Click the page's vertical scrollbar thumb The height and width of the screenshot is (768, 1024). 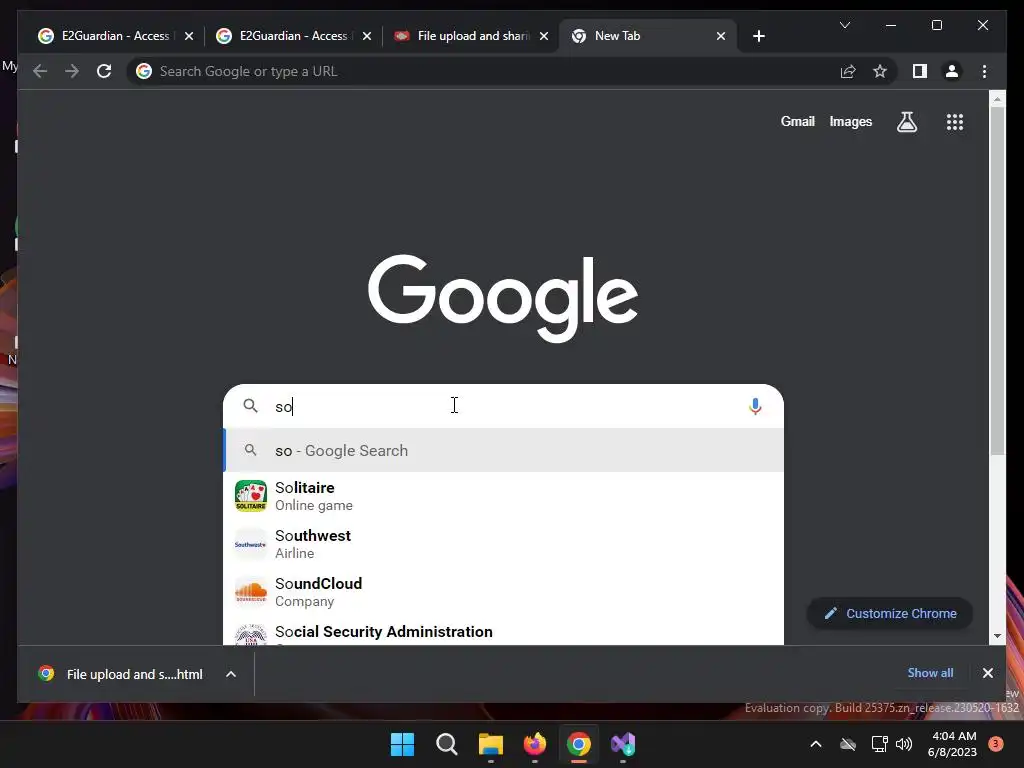[x=997, y=281]
